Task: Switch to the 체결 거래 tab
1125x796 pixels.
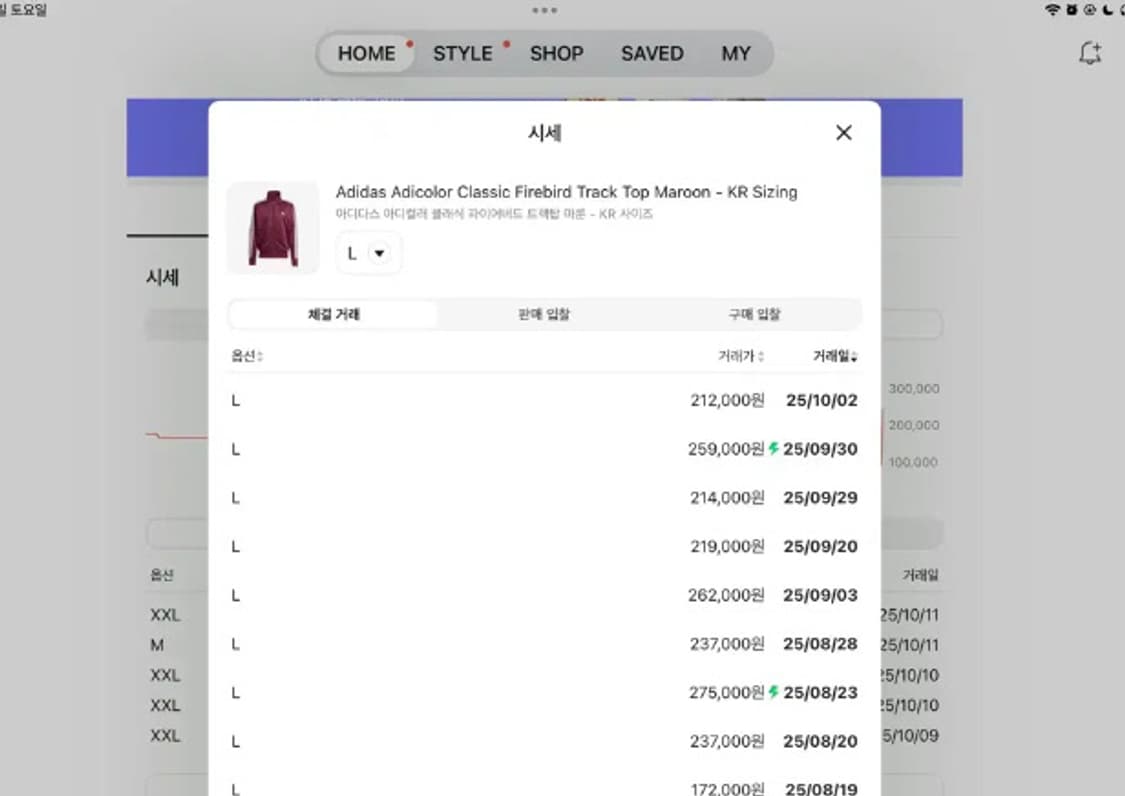Action: coord(333,314)
